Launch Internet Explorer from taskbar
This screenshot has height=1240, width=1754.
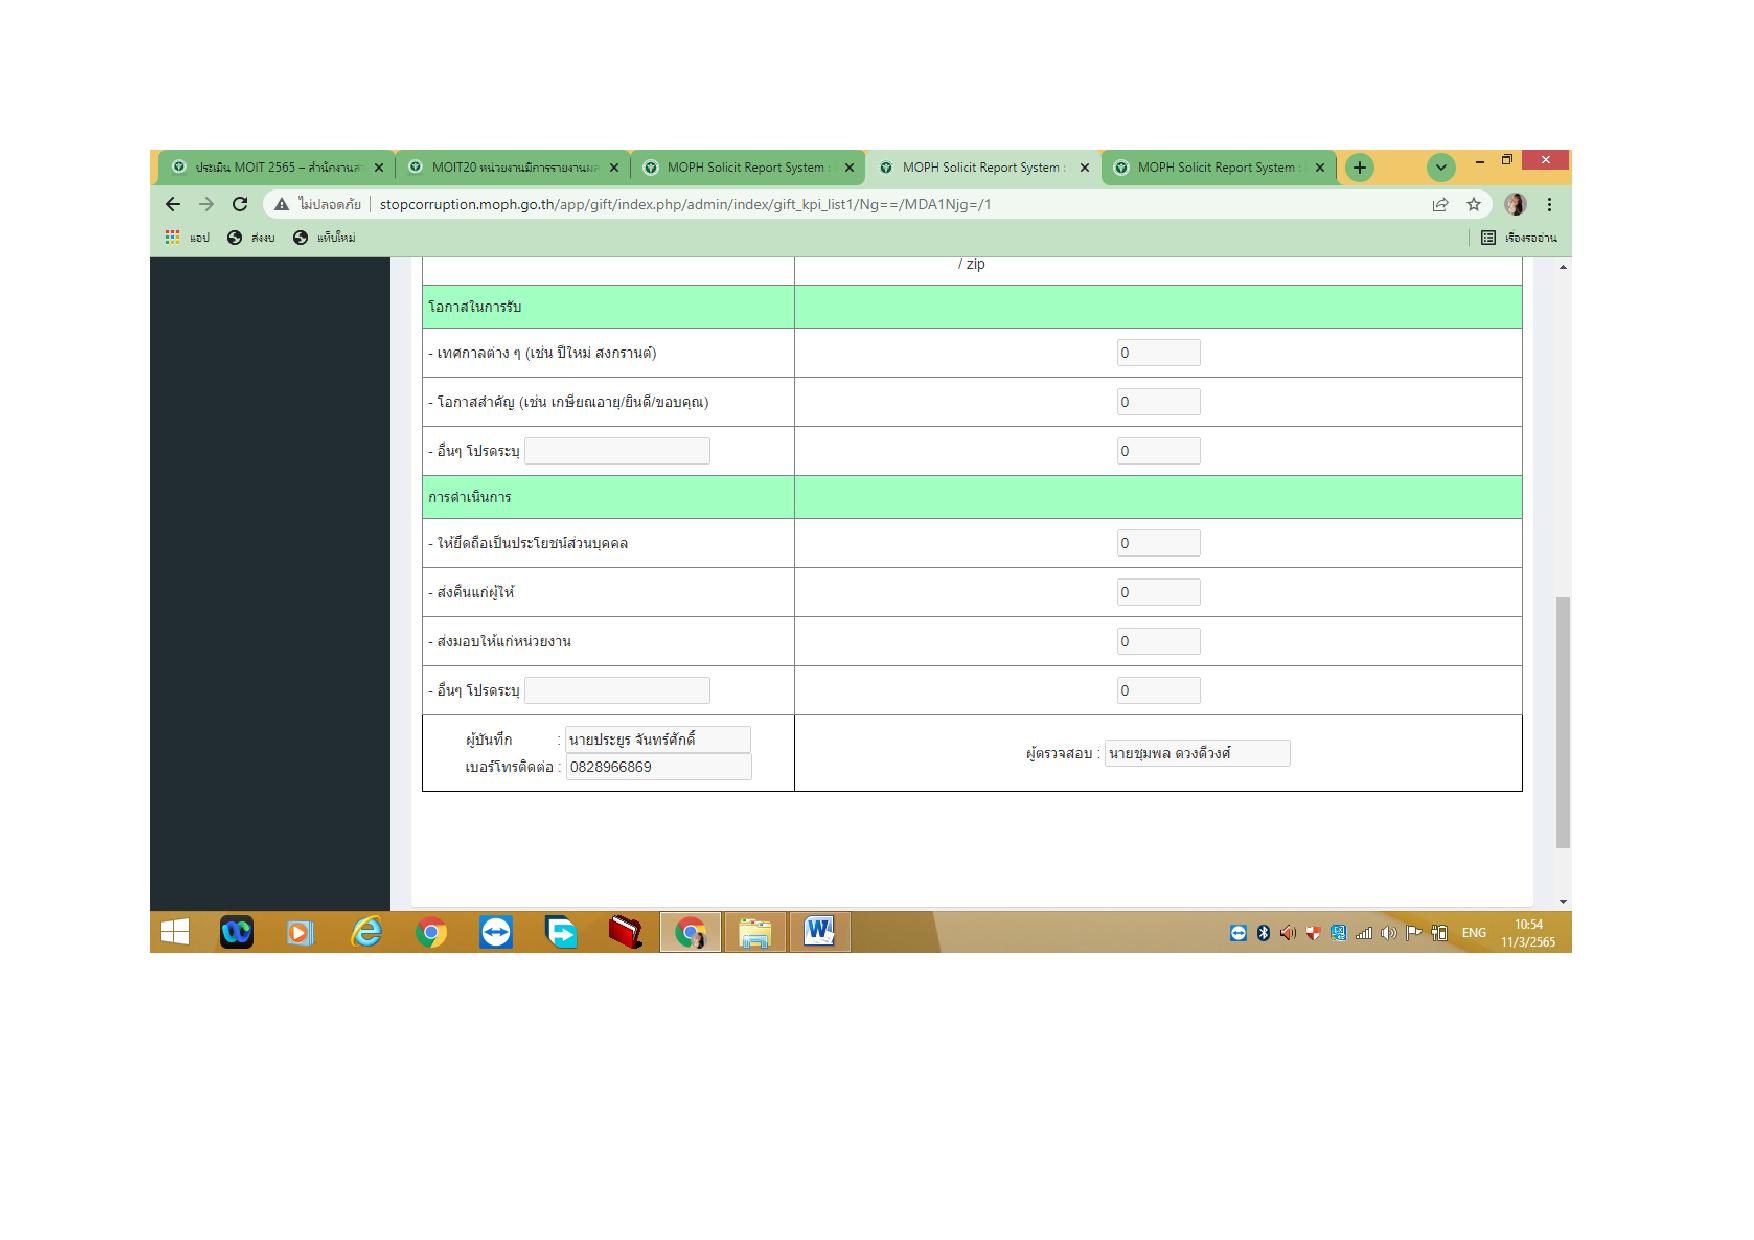click(x=367, y=932)
